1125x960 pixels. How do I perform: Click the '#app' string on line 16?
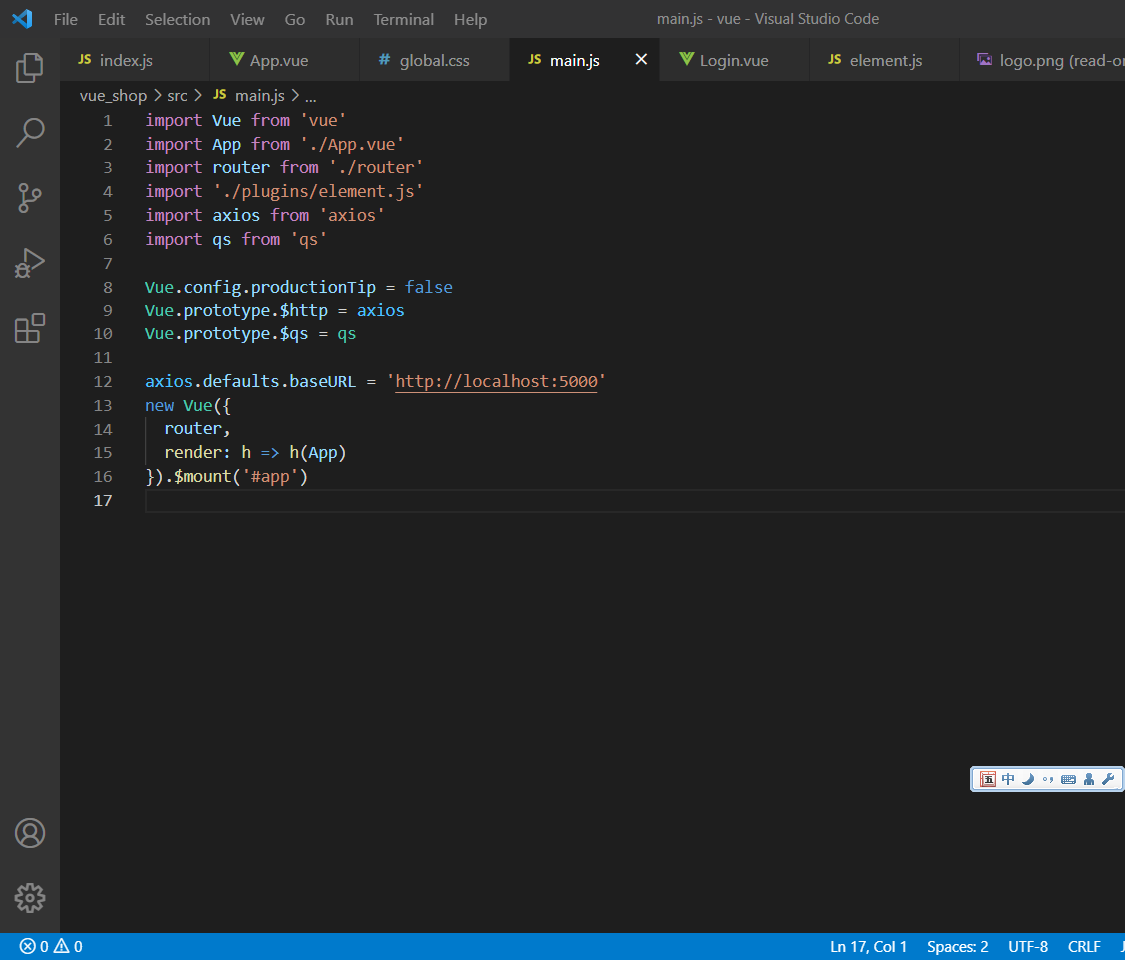(x=270, y=476)
